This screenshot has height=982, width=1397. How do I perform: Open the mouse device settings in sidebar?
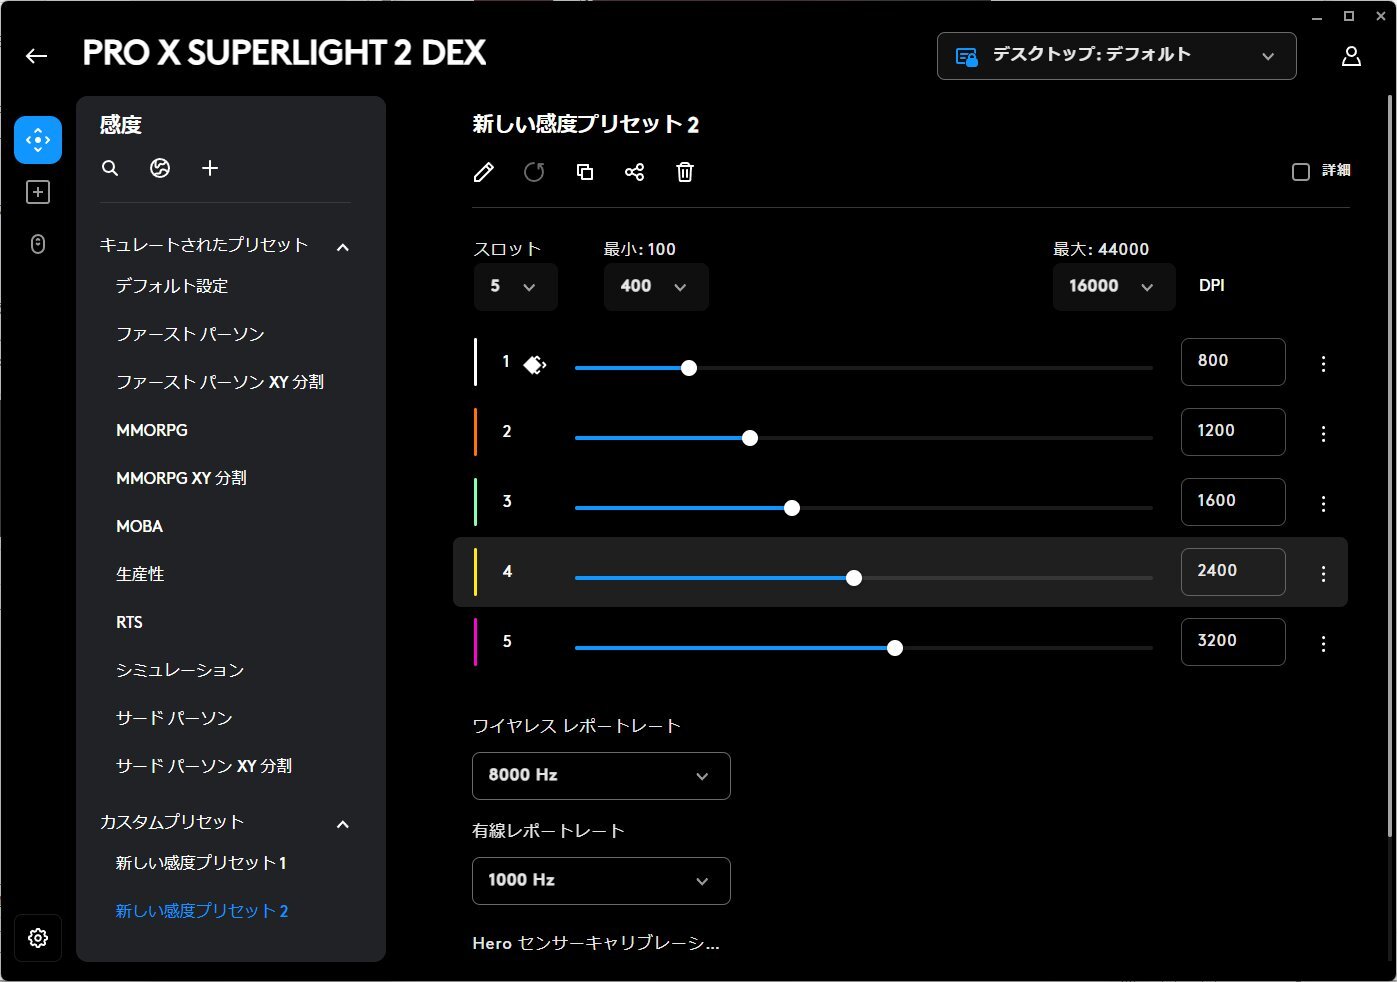[x=37, y=244]
